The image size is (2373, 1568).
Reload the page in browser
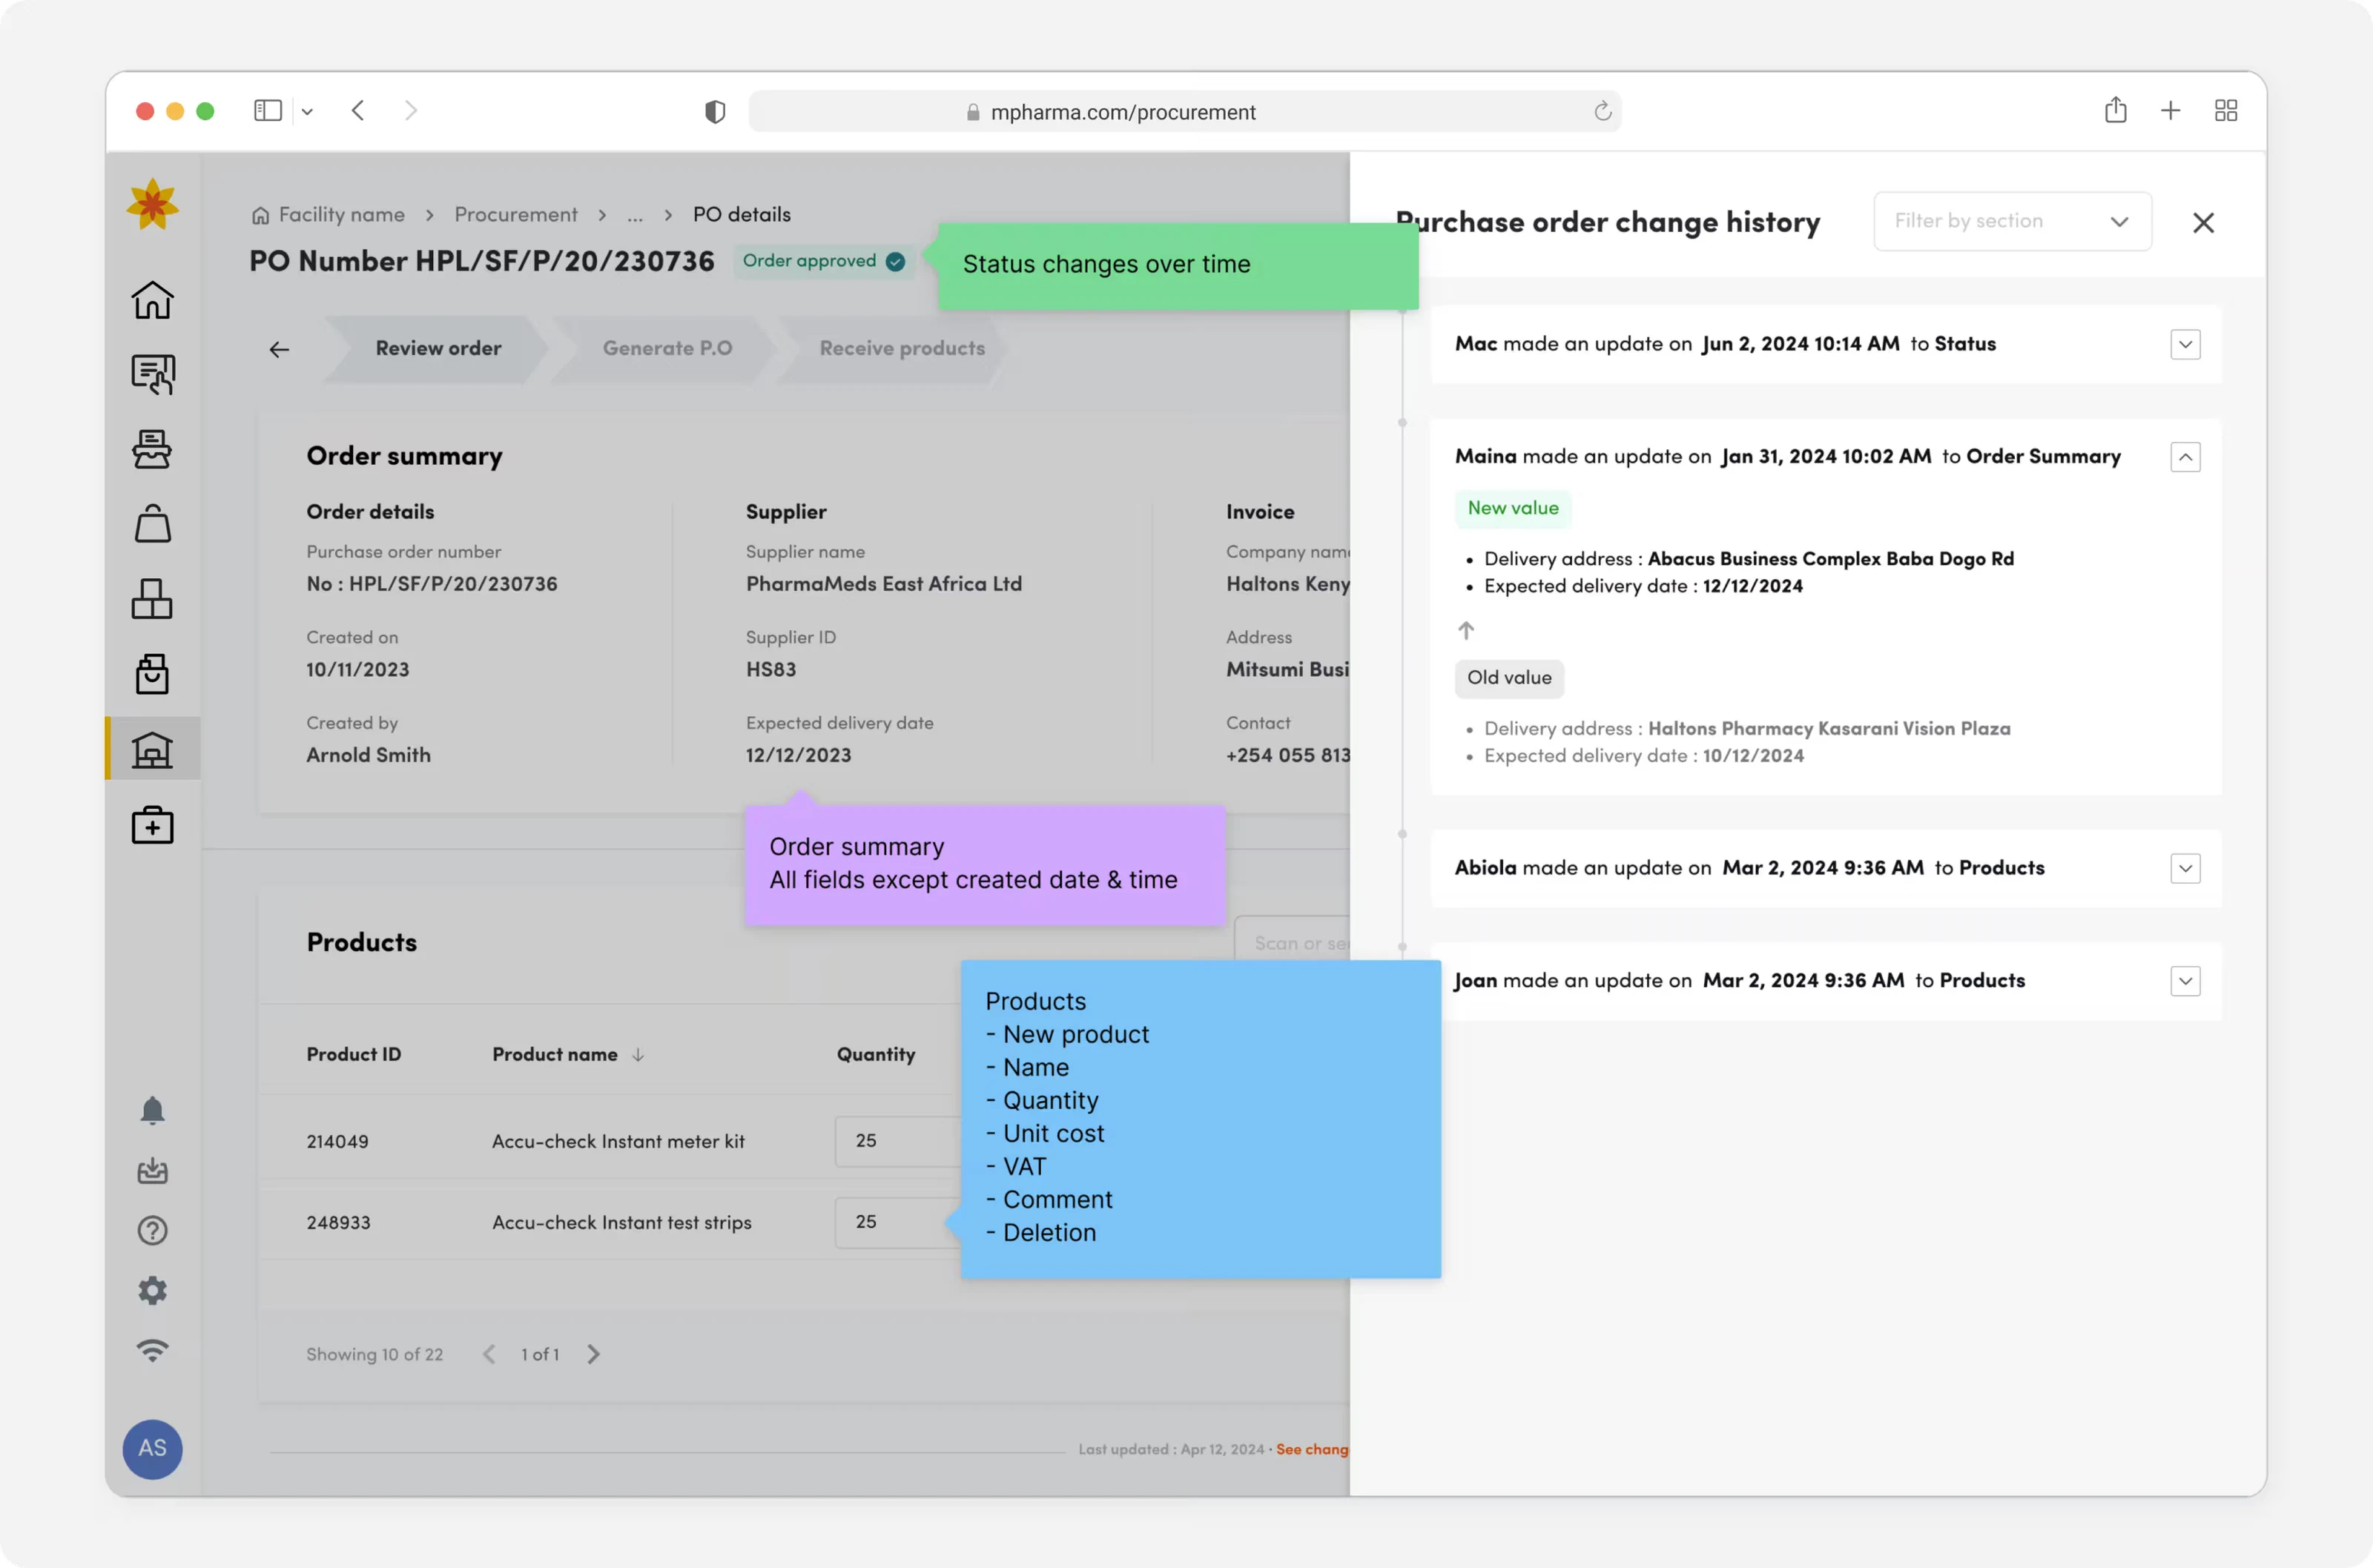tap(1602, 112)
